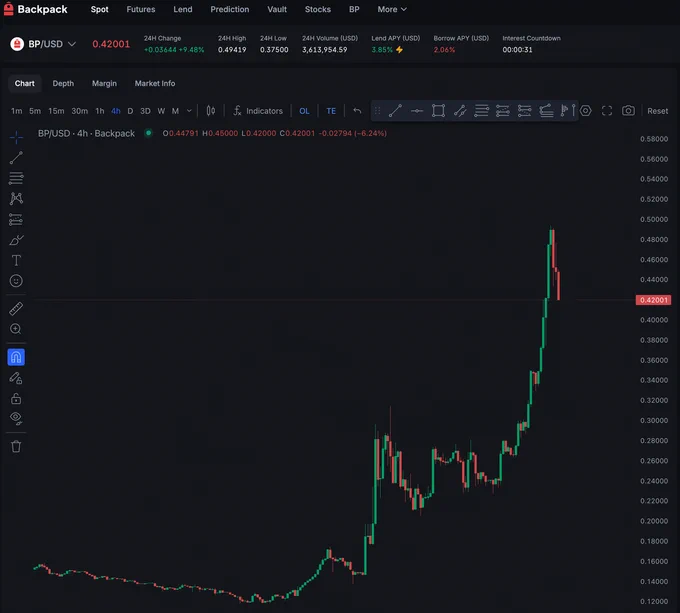Open chart settings hexagon icon
Screen dimensions: 680x613
585,111
